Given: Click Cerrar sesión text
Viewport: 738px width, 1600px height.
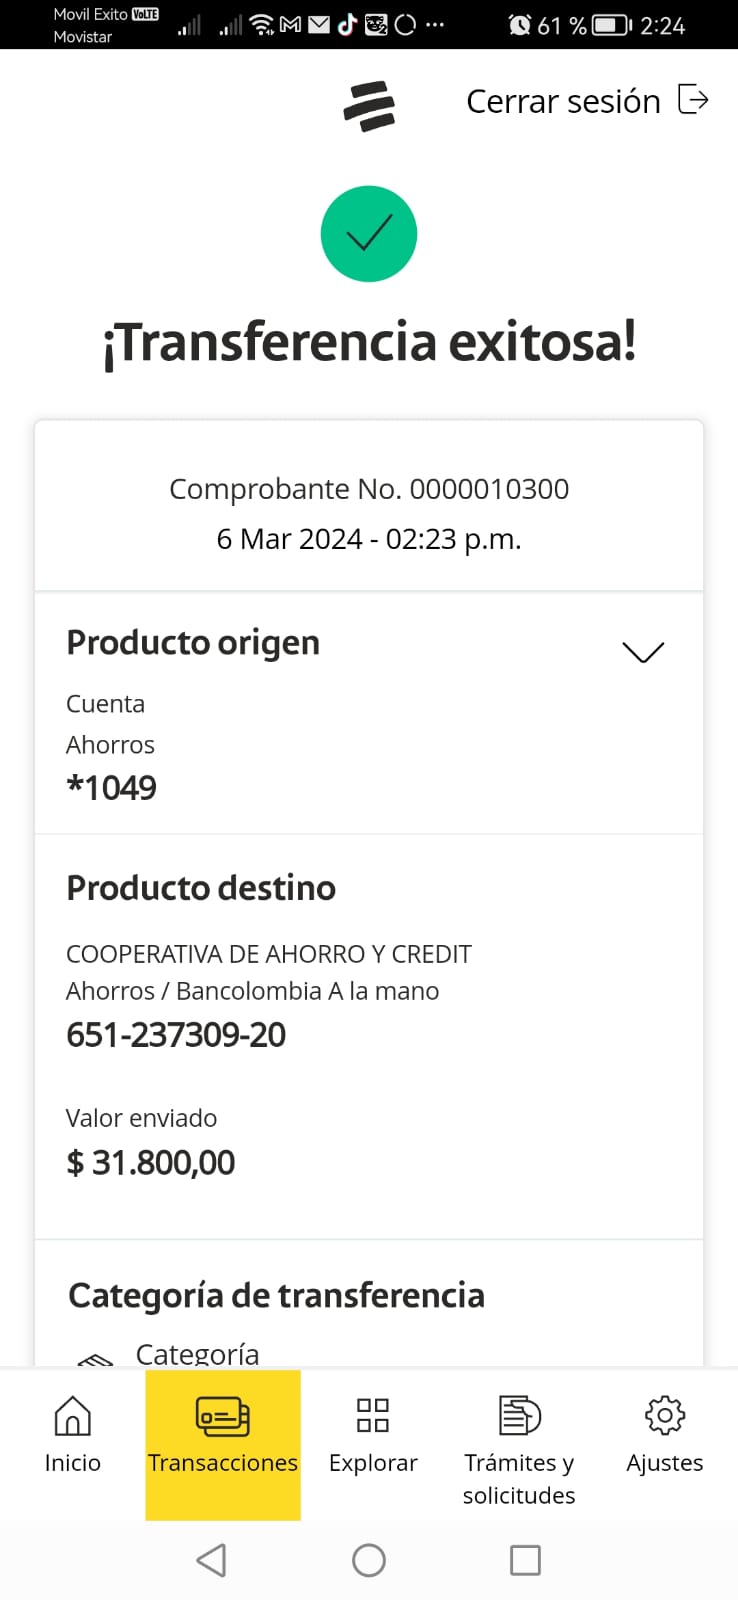Looking at the screenshot, I should [x=563, y=101].
